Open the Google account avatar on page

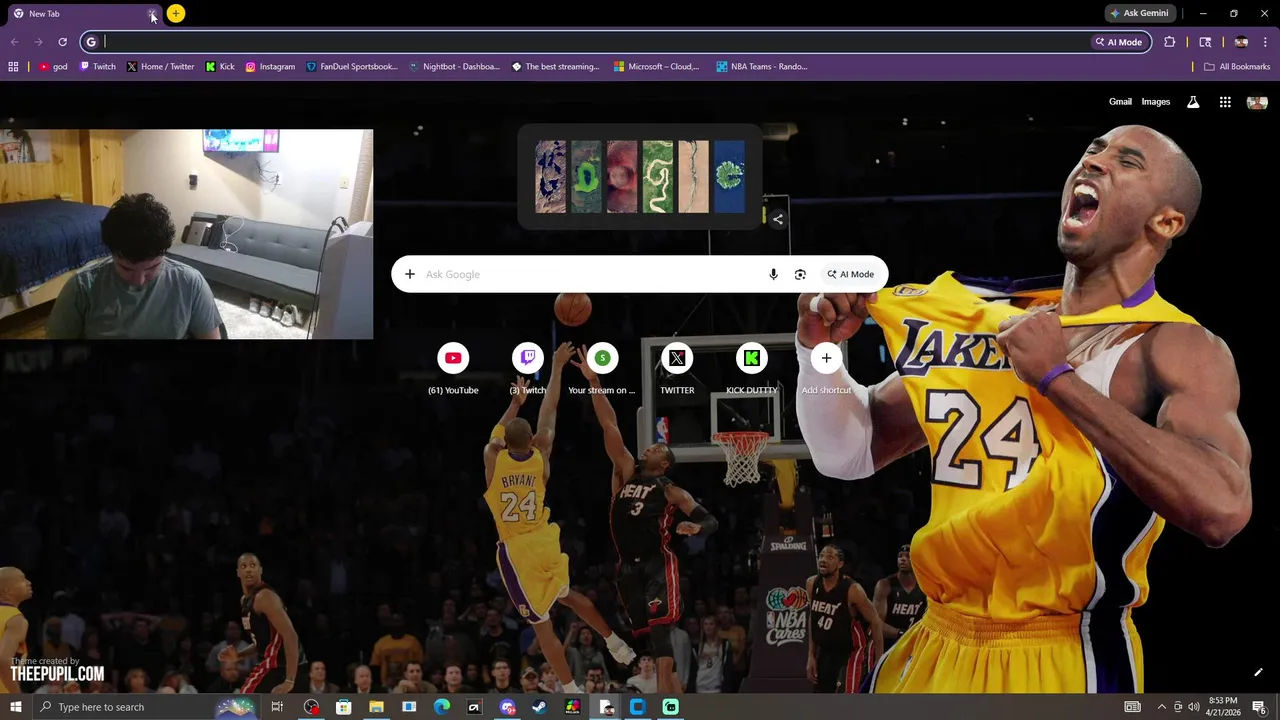click(x=1257, y=102)
